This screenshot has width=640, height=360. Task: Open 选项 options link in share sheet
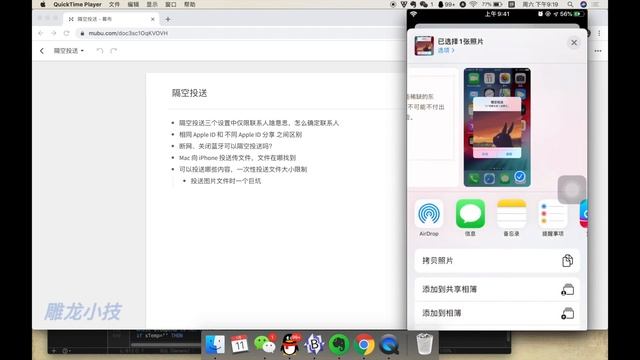click(x=446, y=50)
